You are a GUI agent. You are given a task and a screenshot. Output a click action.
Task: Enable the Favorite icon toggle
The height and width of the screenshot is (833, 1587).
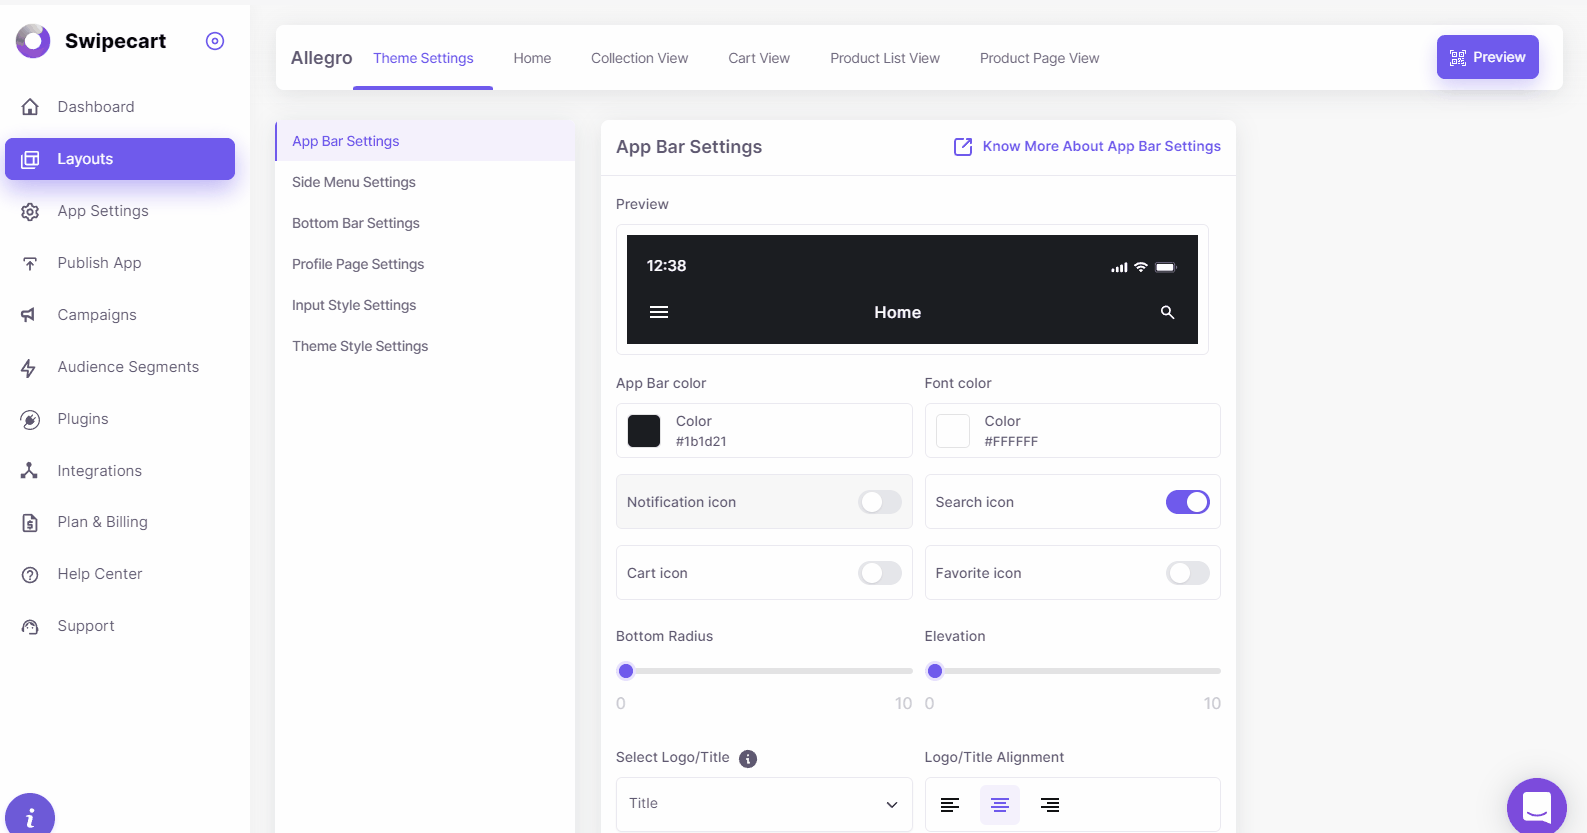(1187, 573)
